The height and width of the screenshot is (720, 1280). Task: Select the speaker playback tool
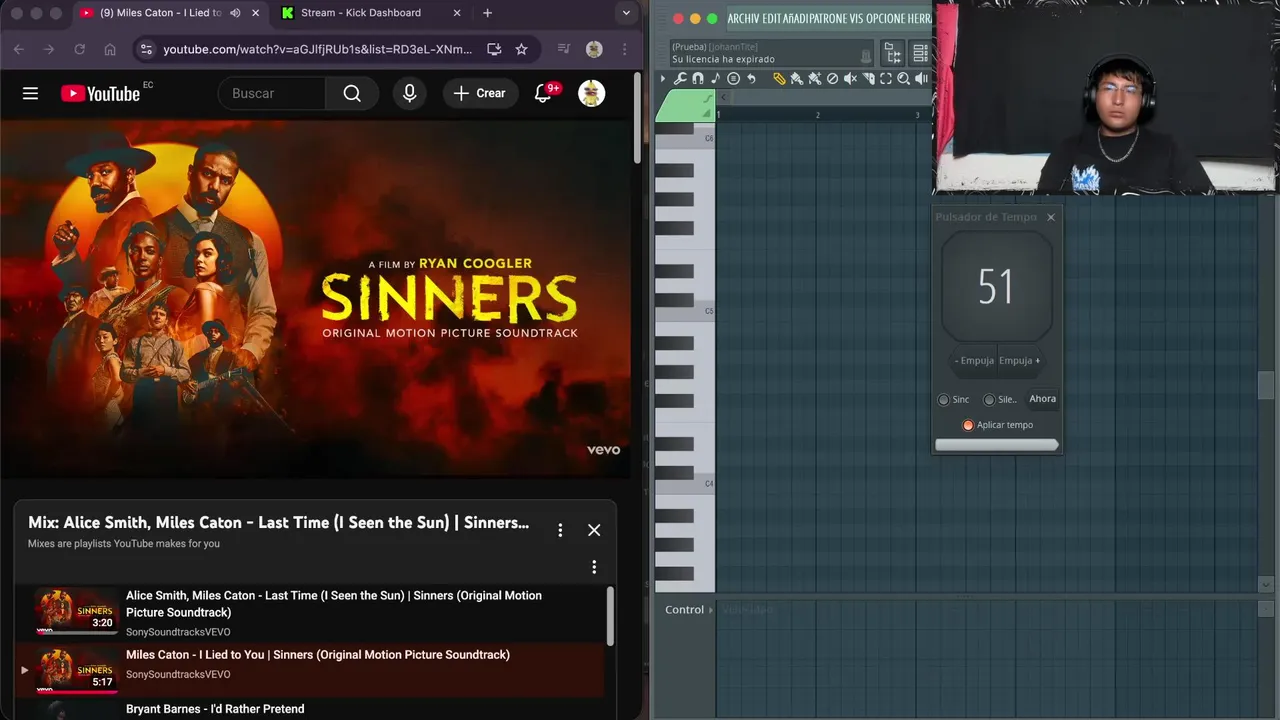pos(921,78)
